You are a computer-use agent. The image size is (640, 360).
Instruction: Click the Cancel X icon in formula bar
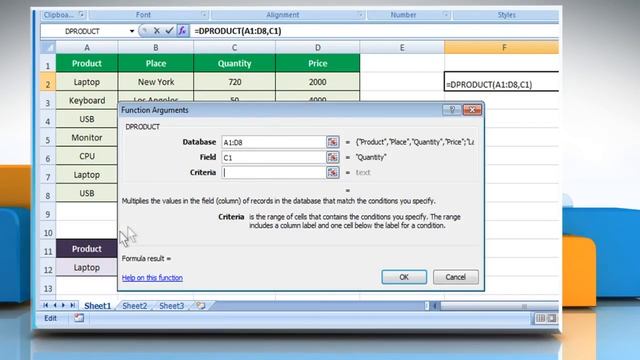point(157,31)
